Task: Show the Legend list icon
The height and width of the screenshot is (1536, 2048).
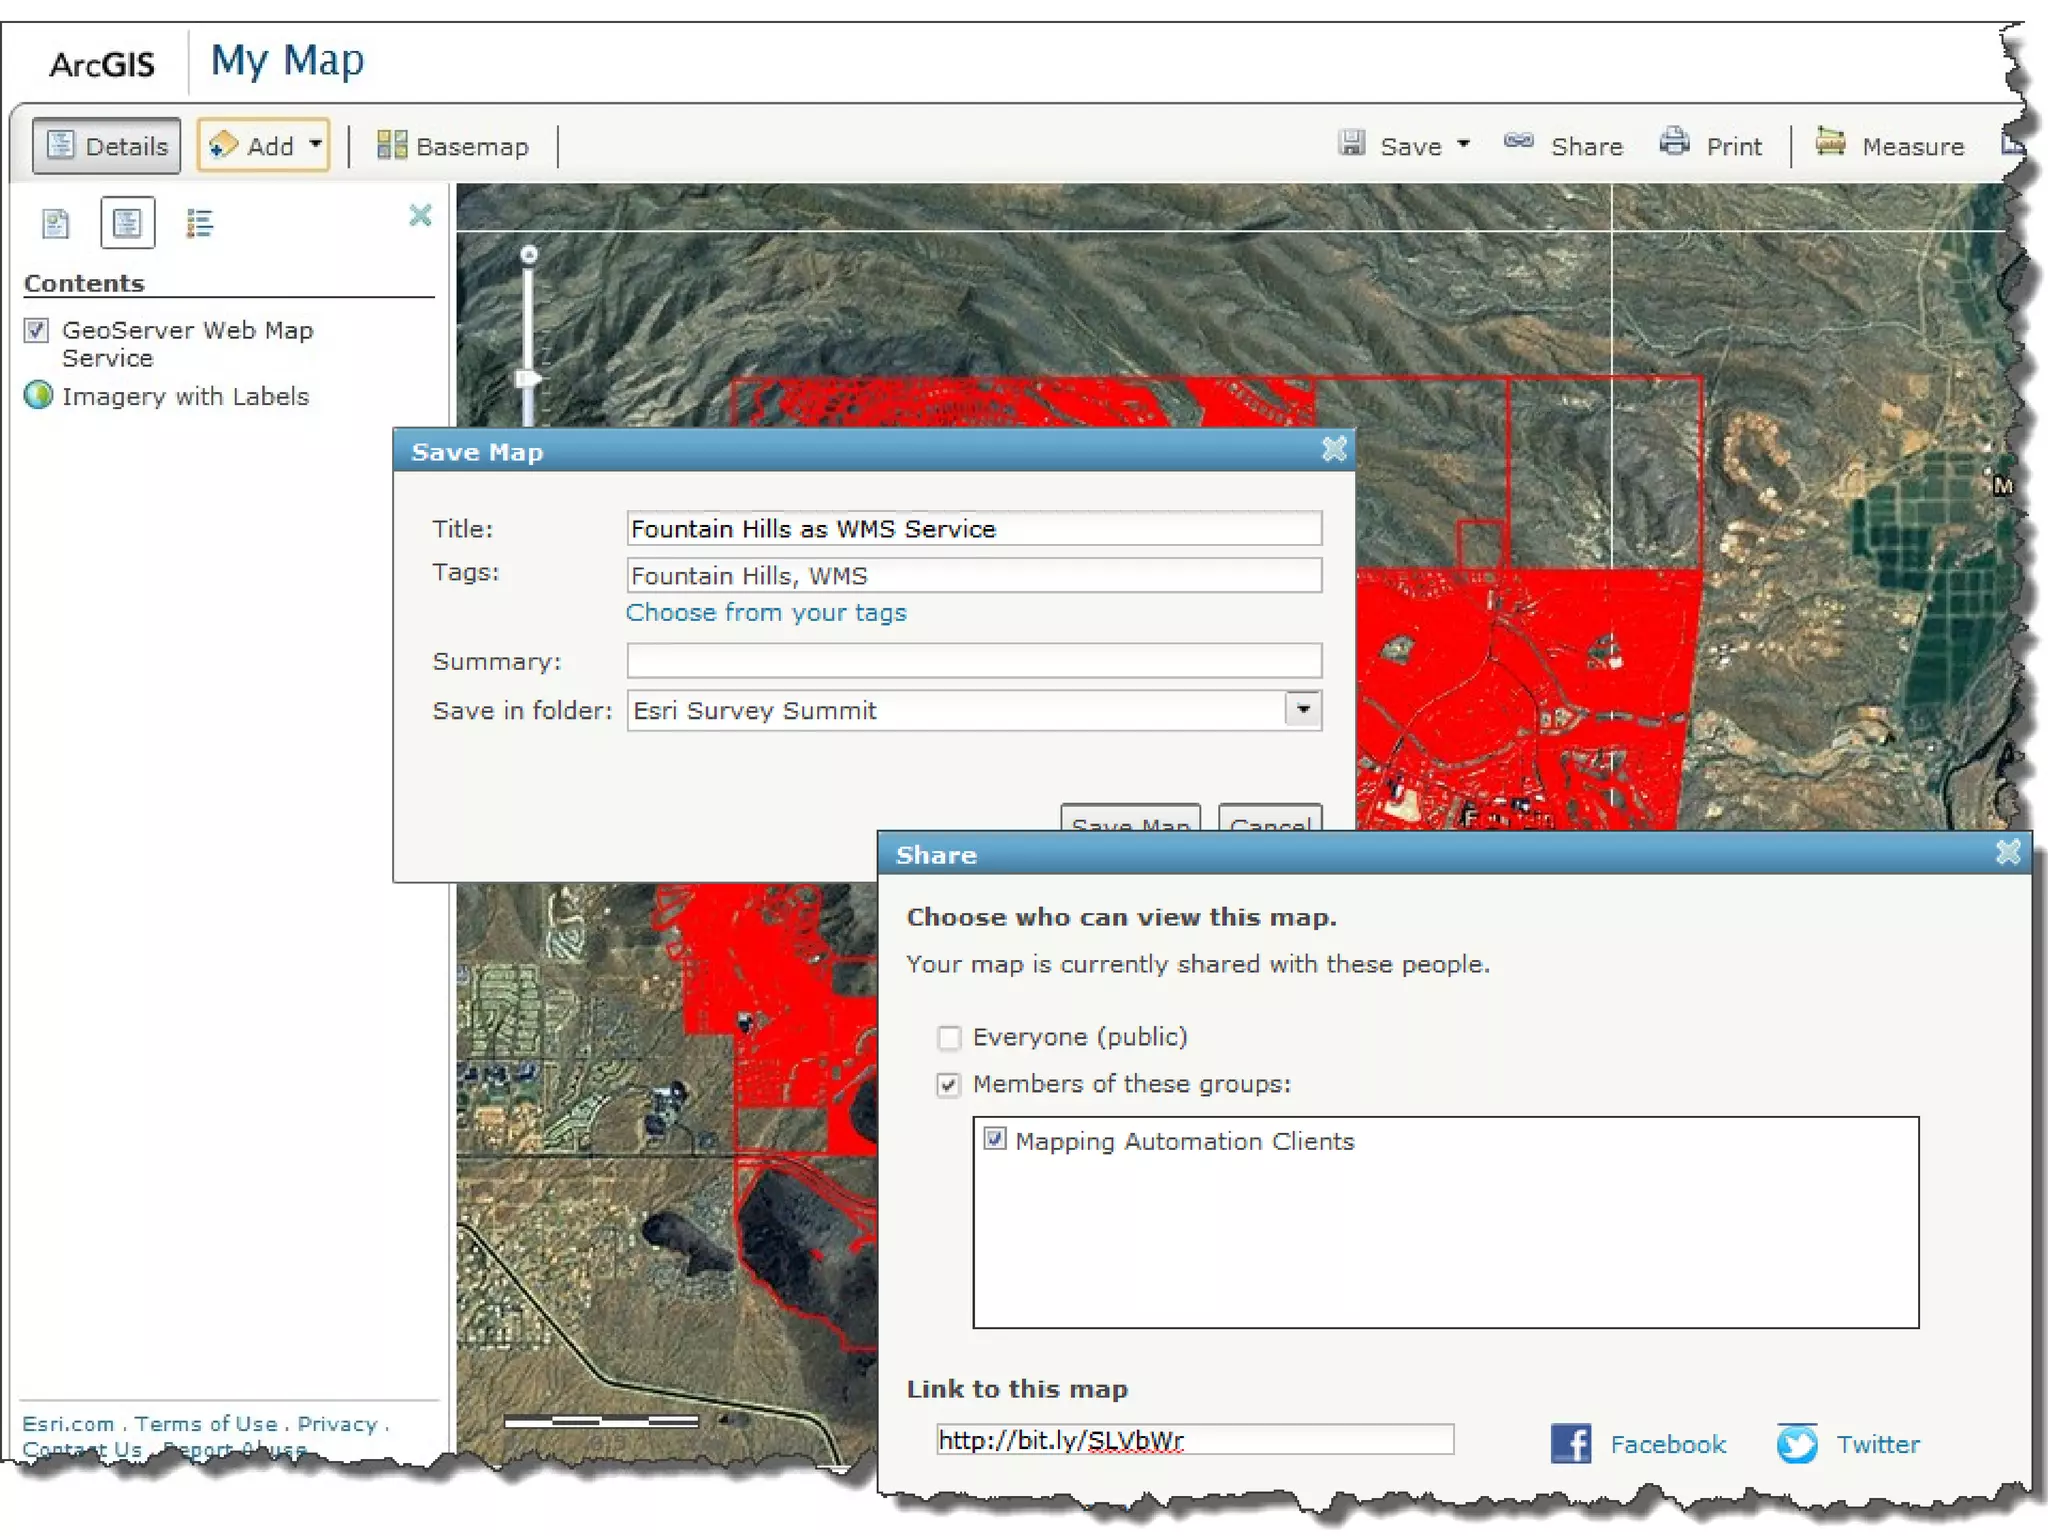Action: click(x=199, y=223)
